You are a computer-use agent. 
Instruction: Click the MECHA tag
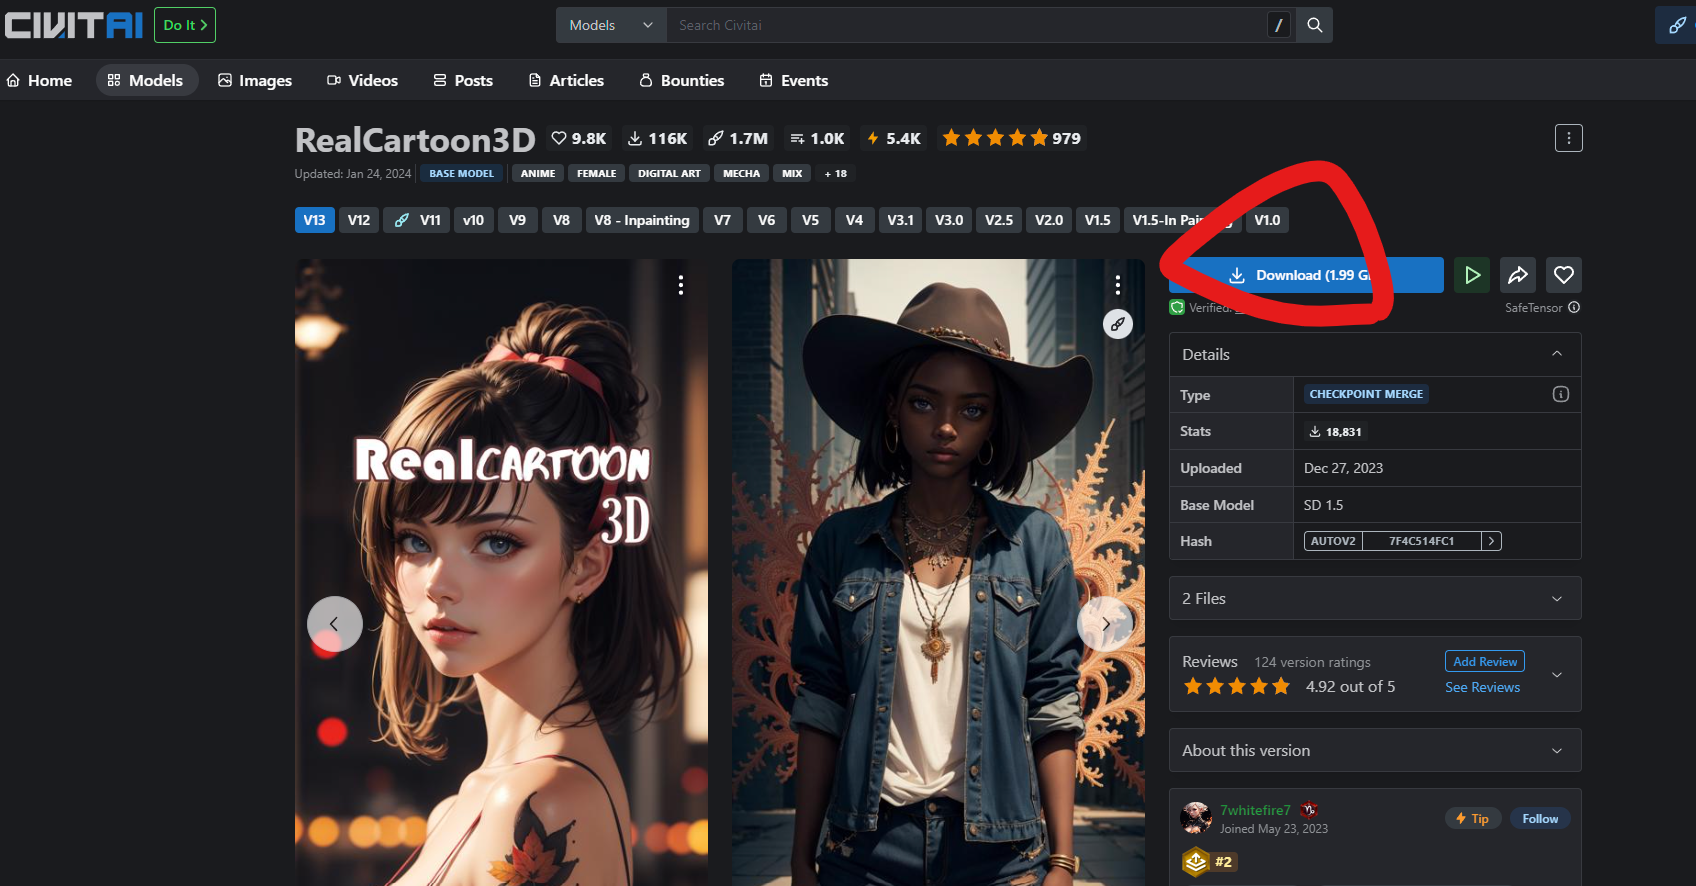coord(741,174)
